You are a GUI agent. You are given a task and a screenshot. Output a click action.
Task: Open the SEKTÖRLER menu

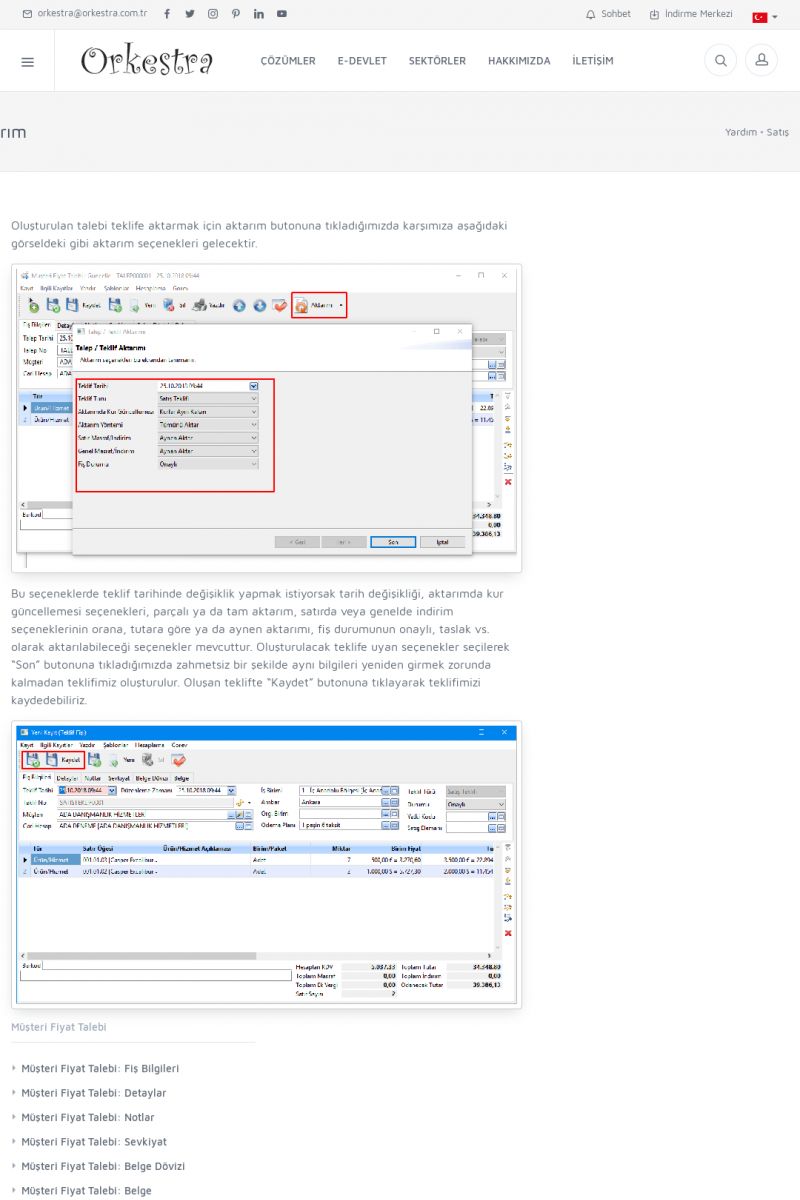(x=437, y=61)
